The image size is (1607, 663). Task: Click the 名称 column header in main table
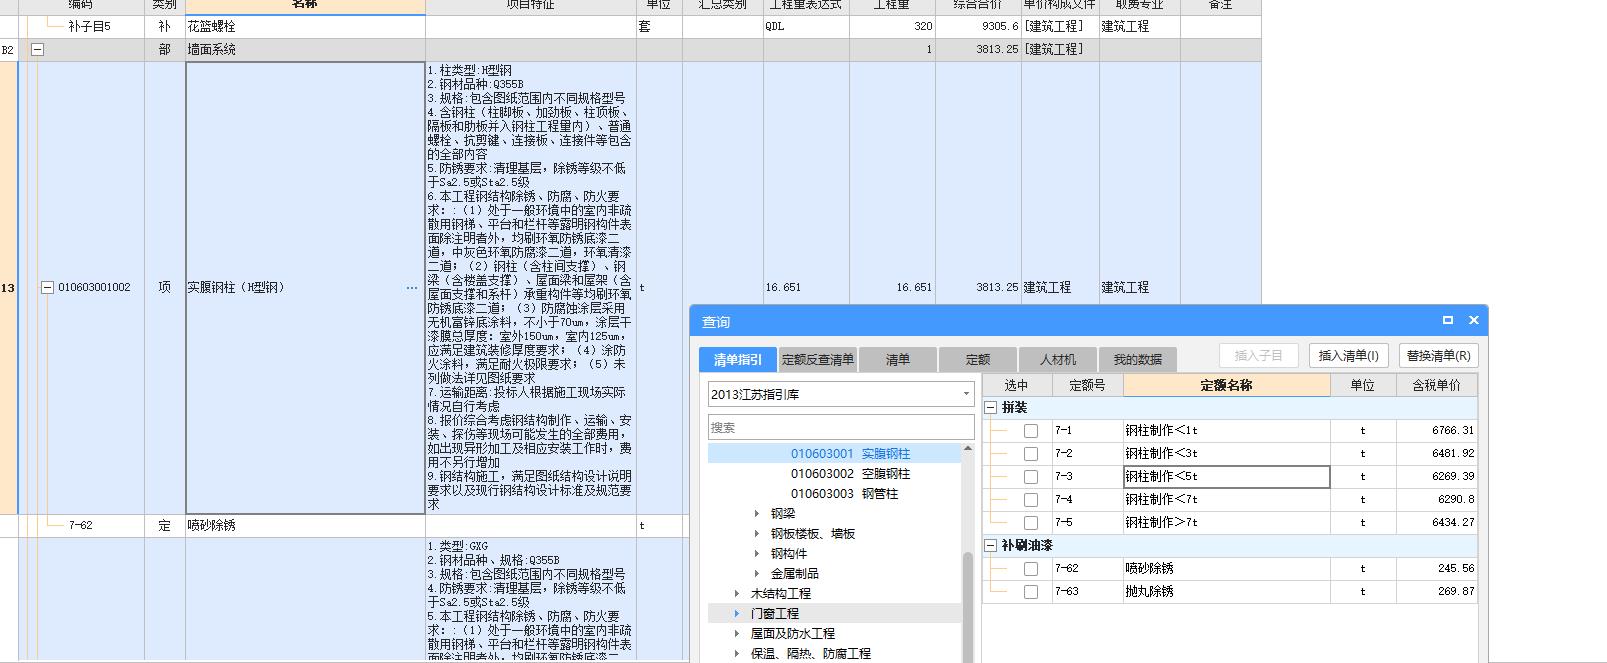pos(305,5)
